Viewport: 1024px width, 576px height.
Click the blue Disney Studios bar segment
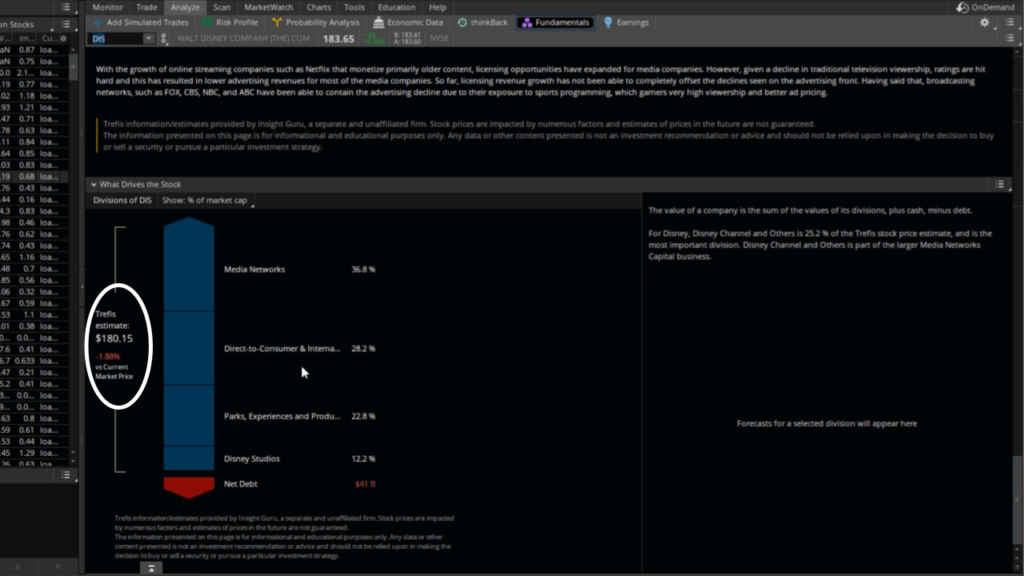point(189,458)
